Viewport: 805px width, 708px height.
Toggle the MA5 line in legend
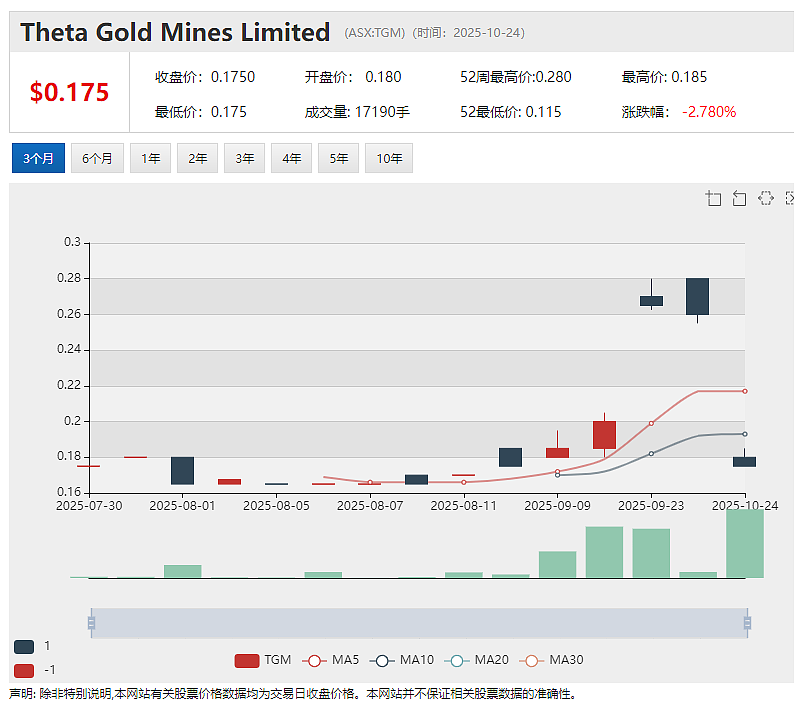[x=331, y=660]
